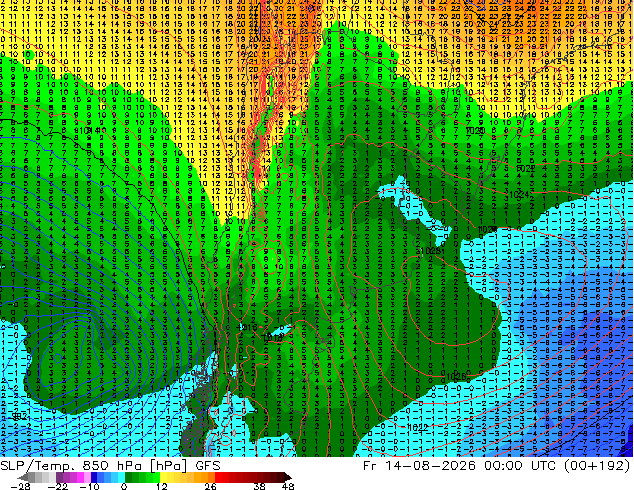634x490 pixels.
Task: Click the '12' color scale label
Action: click(162, 486)
